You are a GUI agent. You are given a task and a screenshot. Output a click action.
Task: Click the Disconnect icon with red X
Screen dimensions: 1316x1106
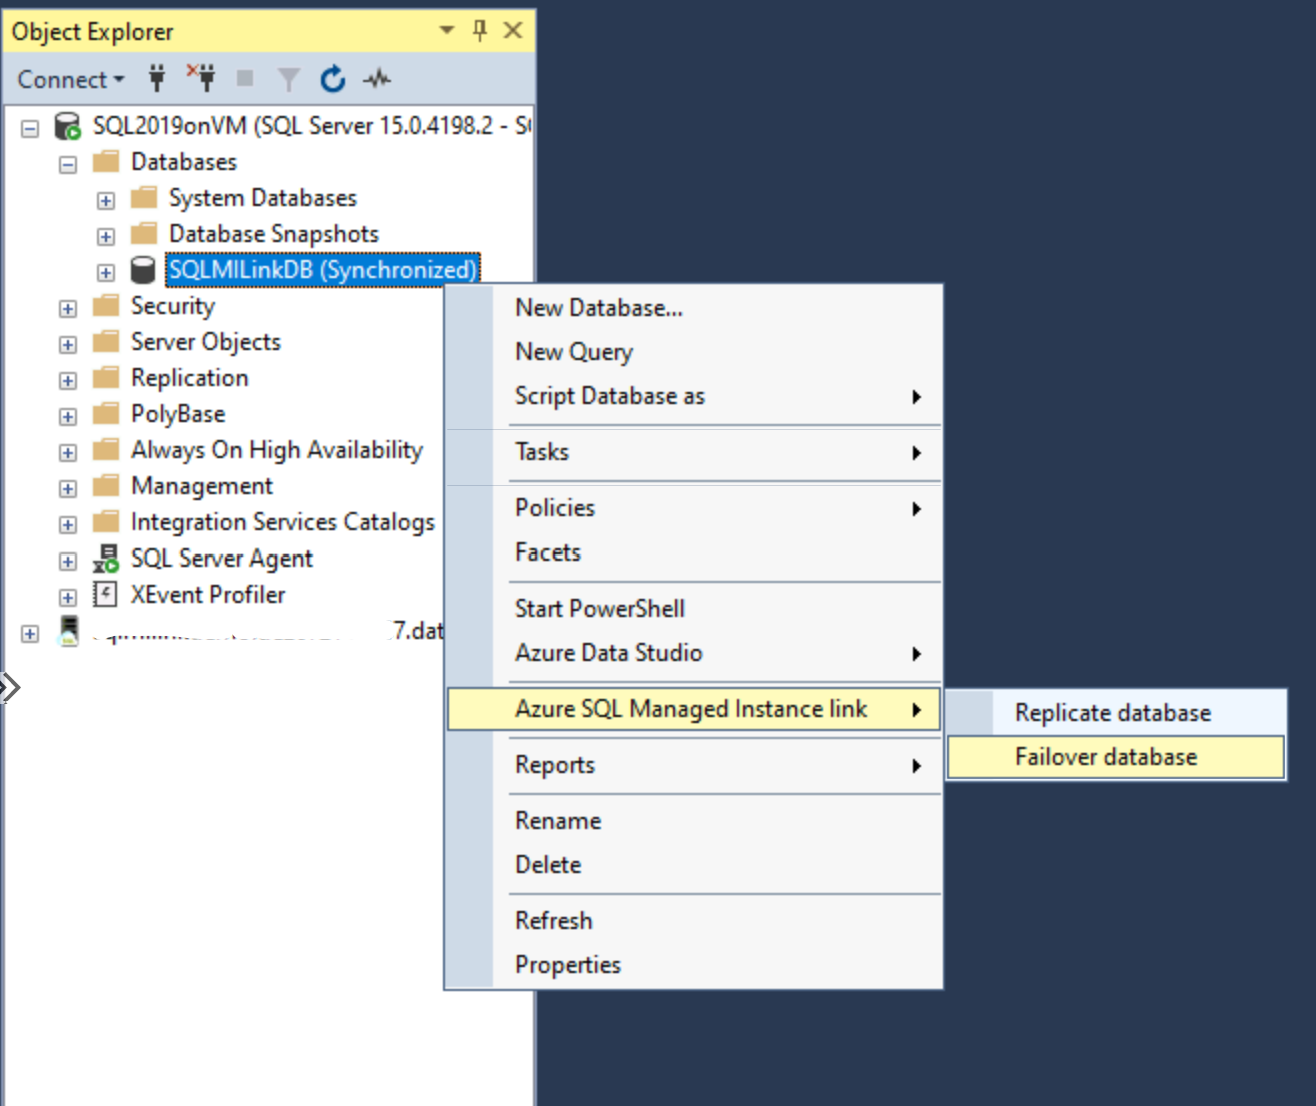[198, 78]
